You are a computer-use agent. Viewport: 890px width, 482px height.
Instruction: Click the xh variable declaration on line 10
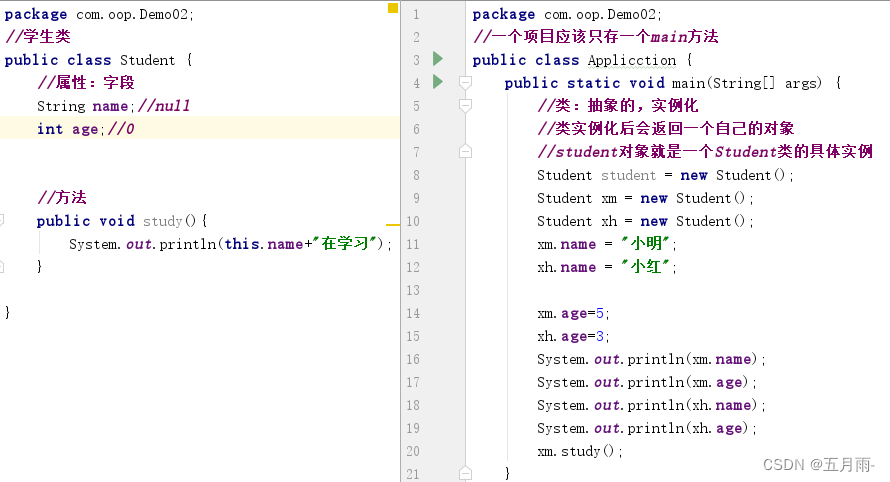click(609, 221)
